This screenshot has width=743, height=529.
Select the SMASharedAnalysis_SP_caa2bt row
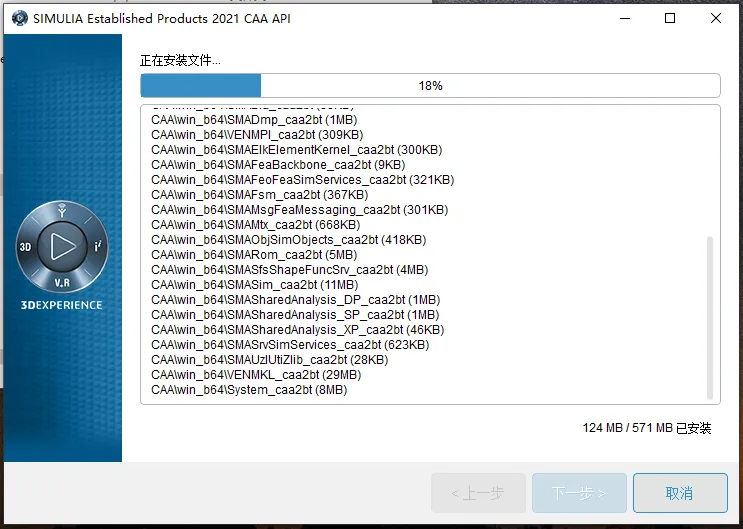click(295, 315)
